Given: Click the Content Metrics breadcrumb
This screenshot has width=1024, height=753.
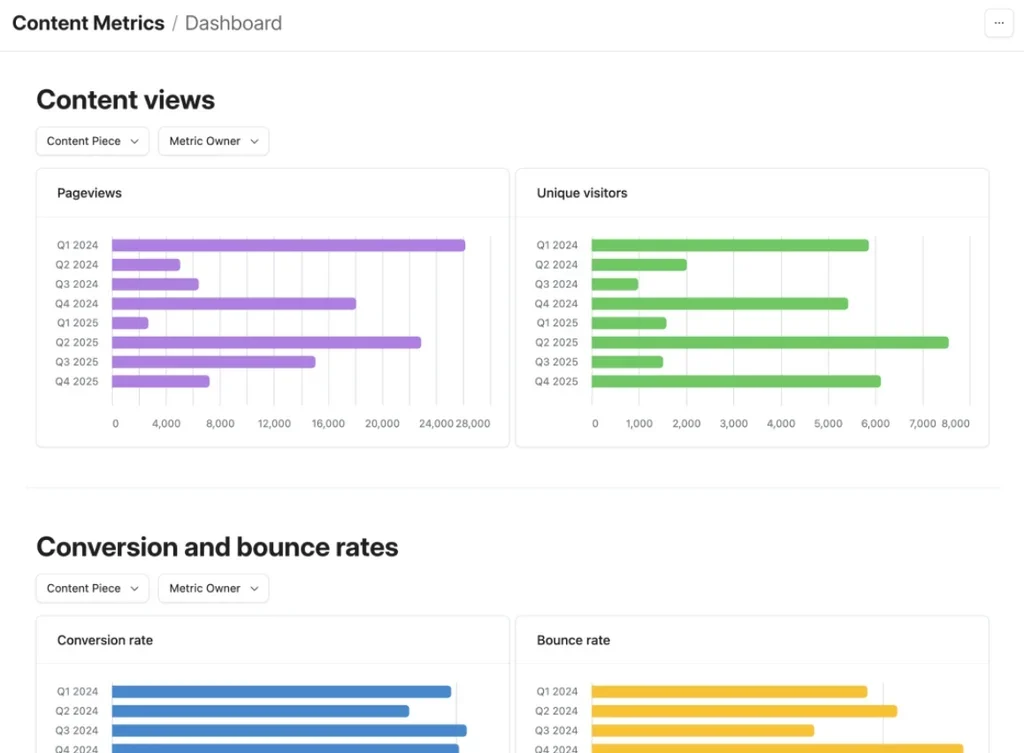Looking at the screenshot, I should pos(88,24).
